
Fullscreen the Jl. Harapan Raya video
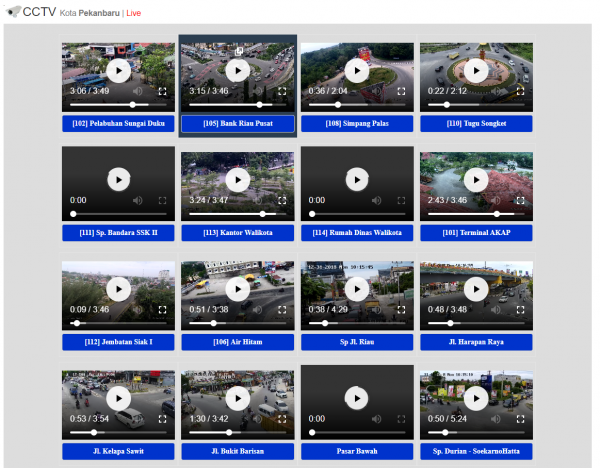click(521, 310)
